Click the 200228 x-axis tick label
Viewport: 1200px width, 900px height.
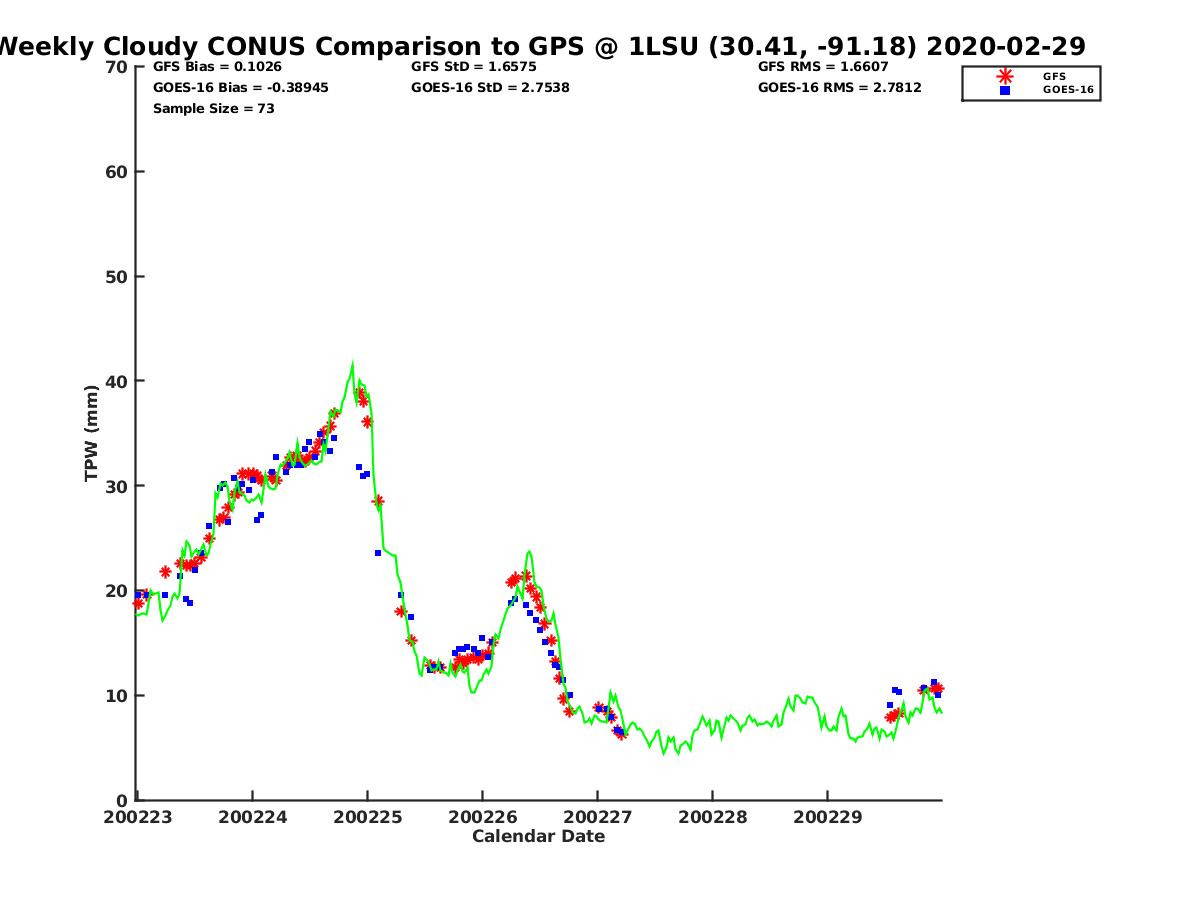pyautogui.click(x=712, y=817)
